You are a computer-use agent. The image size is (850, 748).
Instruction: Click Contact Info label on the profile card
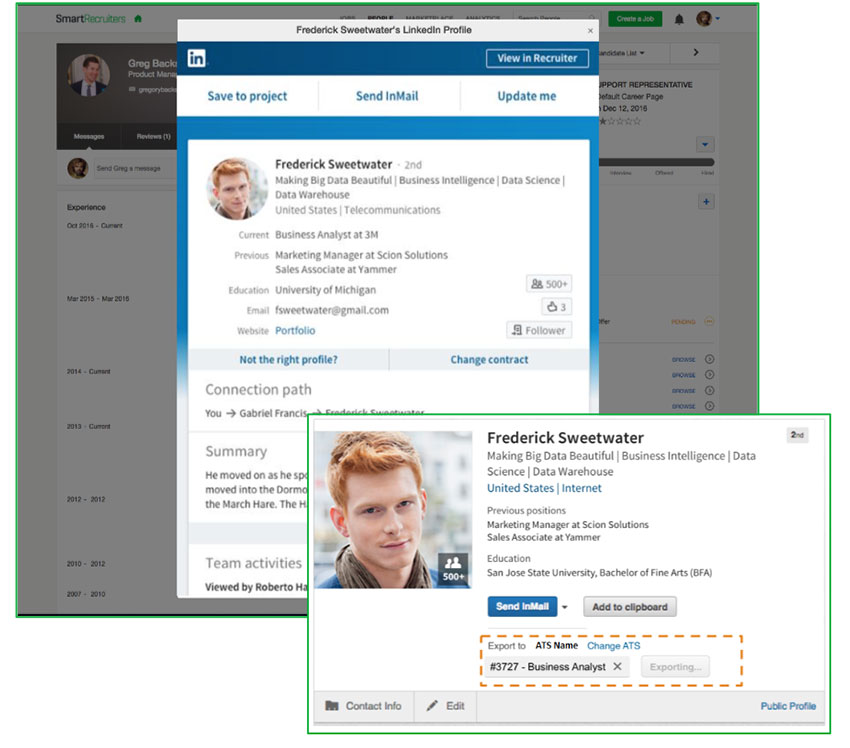pos(374,706)
